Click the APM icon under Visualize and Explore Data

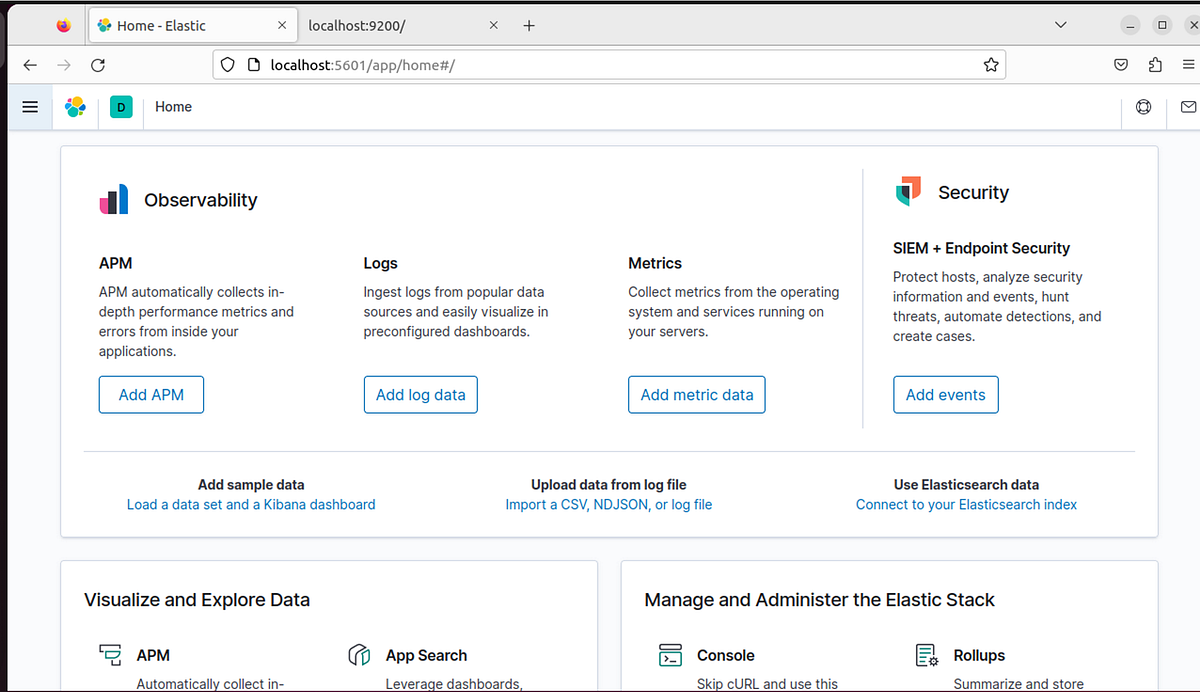pyautogui.click(x=110, y=655)
